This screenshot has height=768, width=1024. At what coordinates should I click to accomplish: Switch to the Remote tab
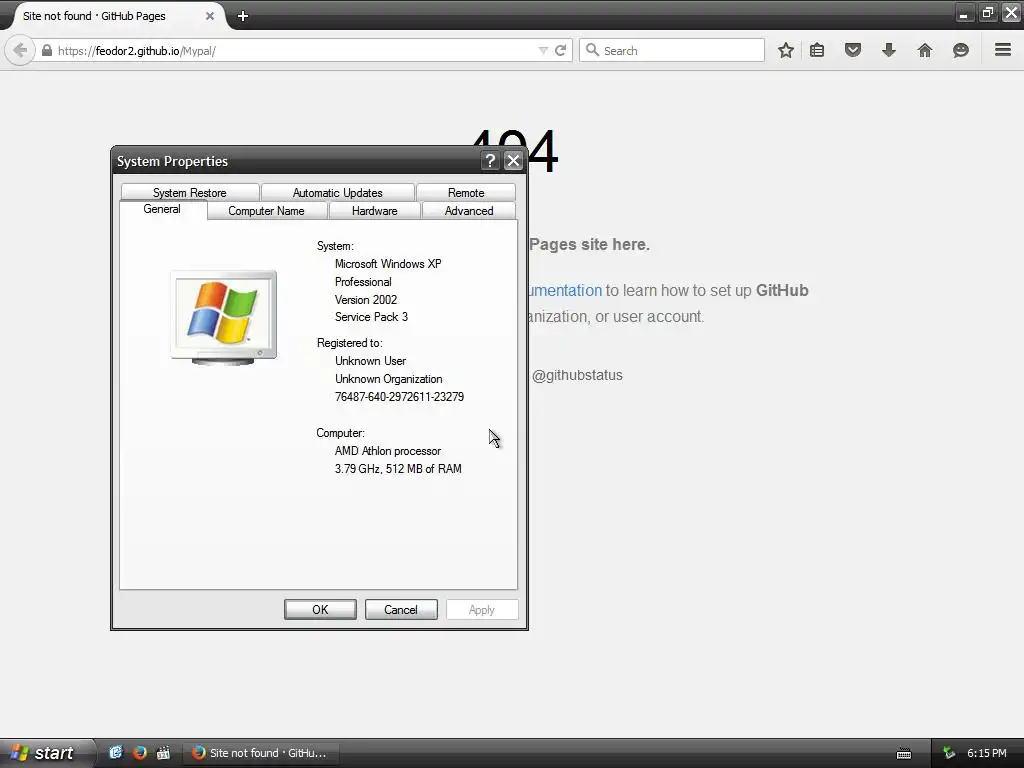tap(466, 193)
